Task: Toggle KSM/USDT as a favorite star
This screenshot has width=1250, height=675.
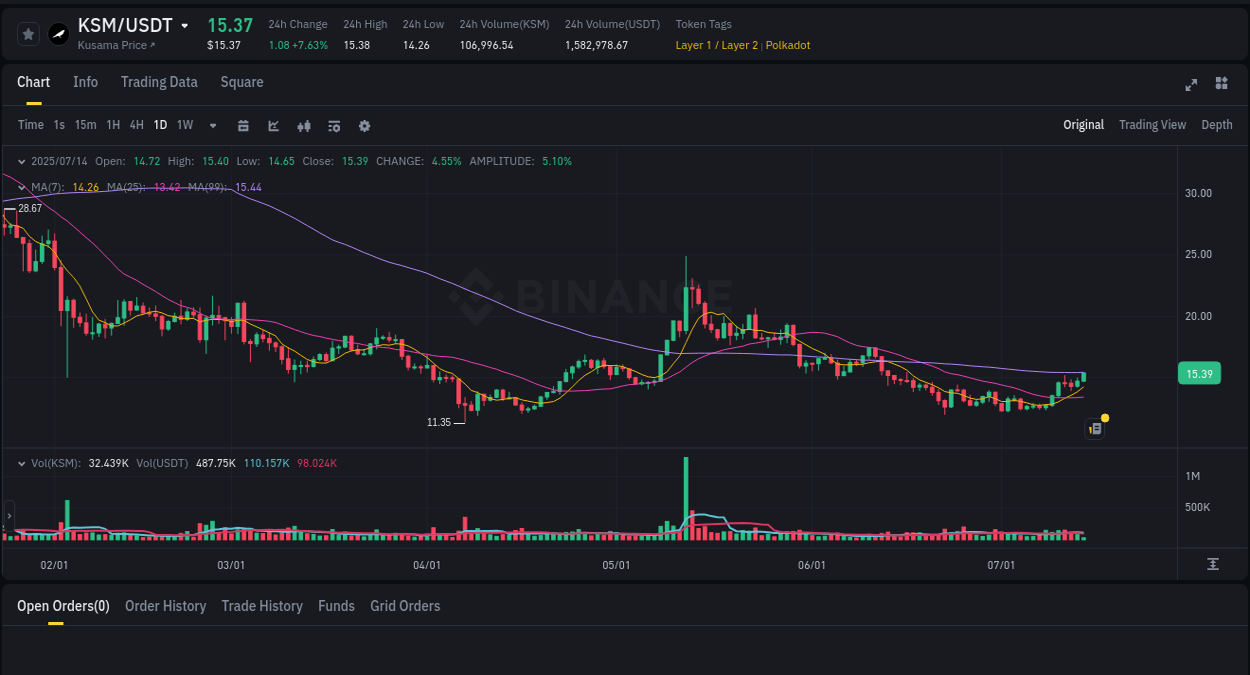Action: (x=28, y=33)
